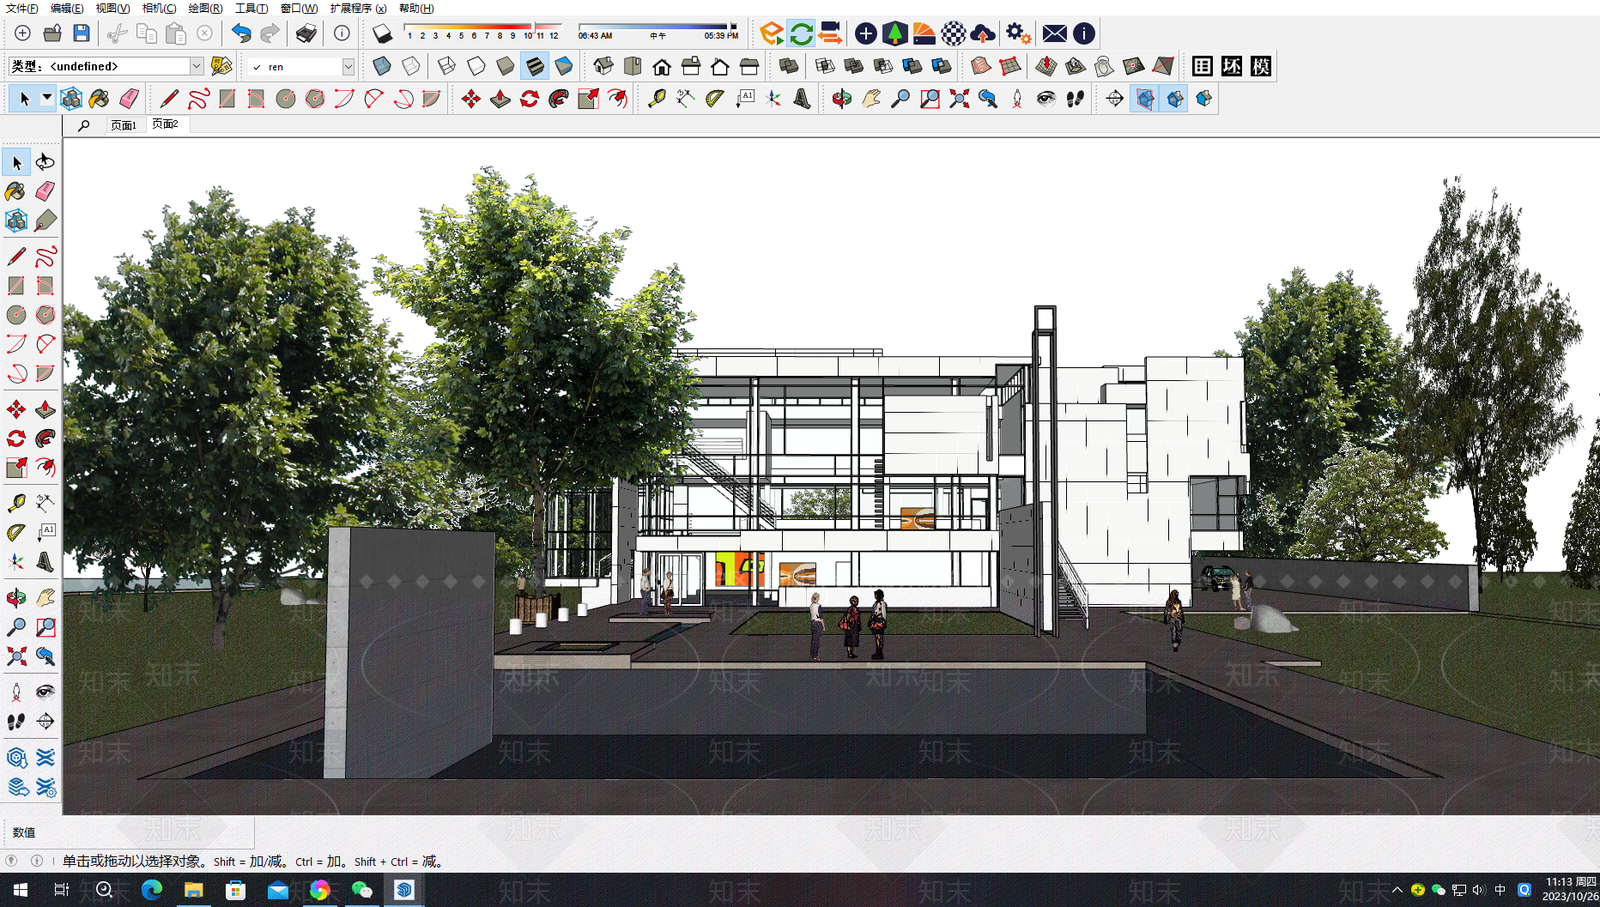Open the 相机(C) menu
The image size is (1600, 907).
(159, 8)
